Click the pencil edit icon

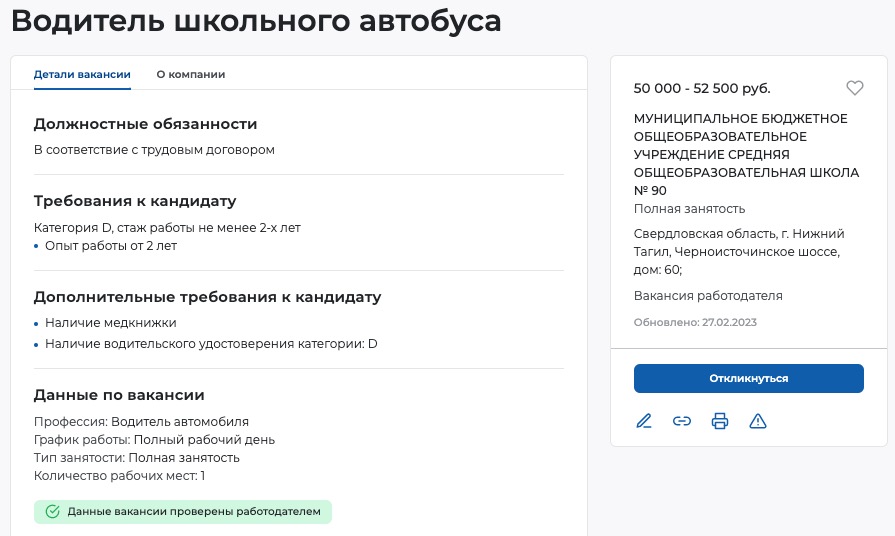click(644, 421)
